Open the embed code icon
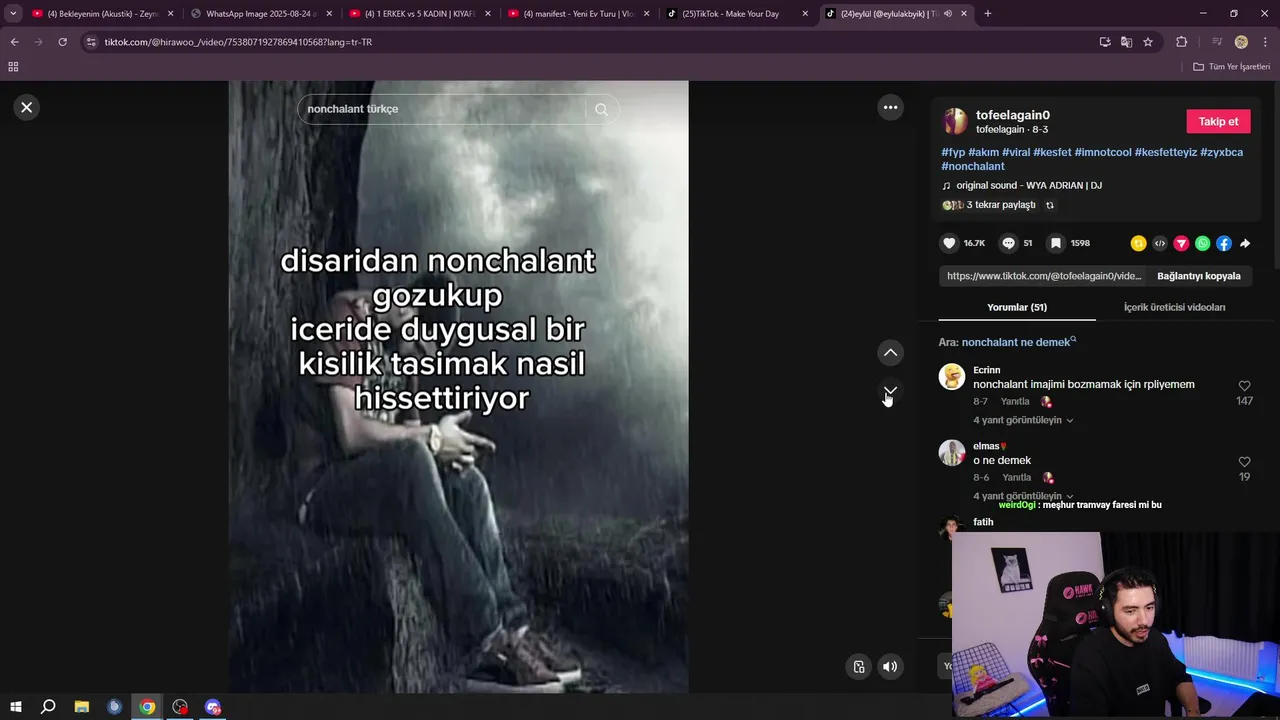 click(1160, 243)
